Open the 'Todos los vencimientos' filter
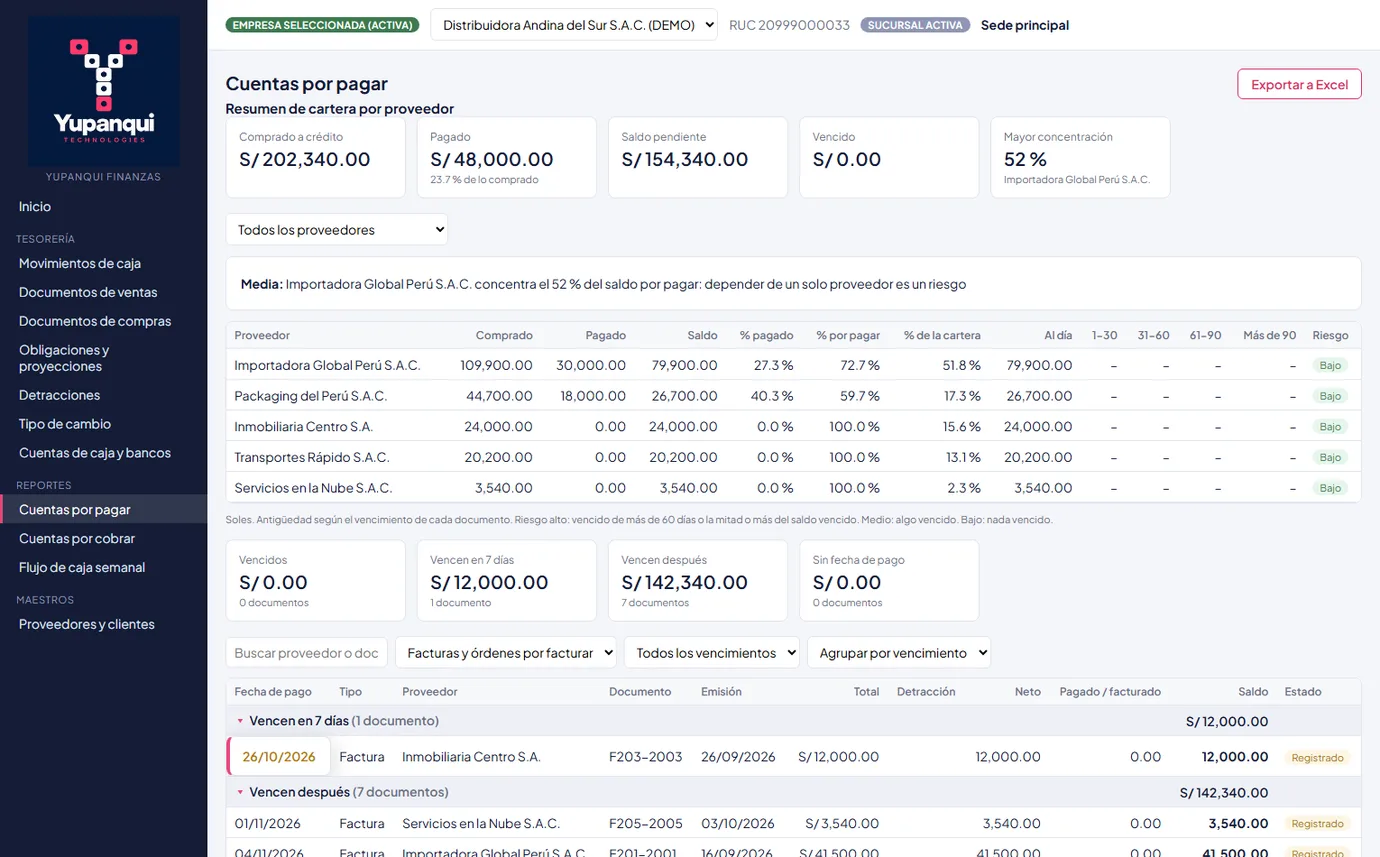 [712, 653]
